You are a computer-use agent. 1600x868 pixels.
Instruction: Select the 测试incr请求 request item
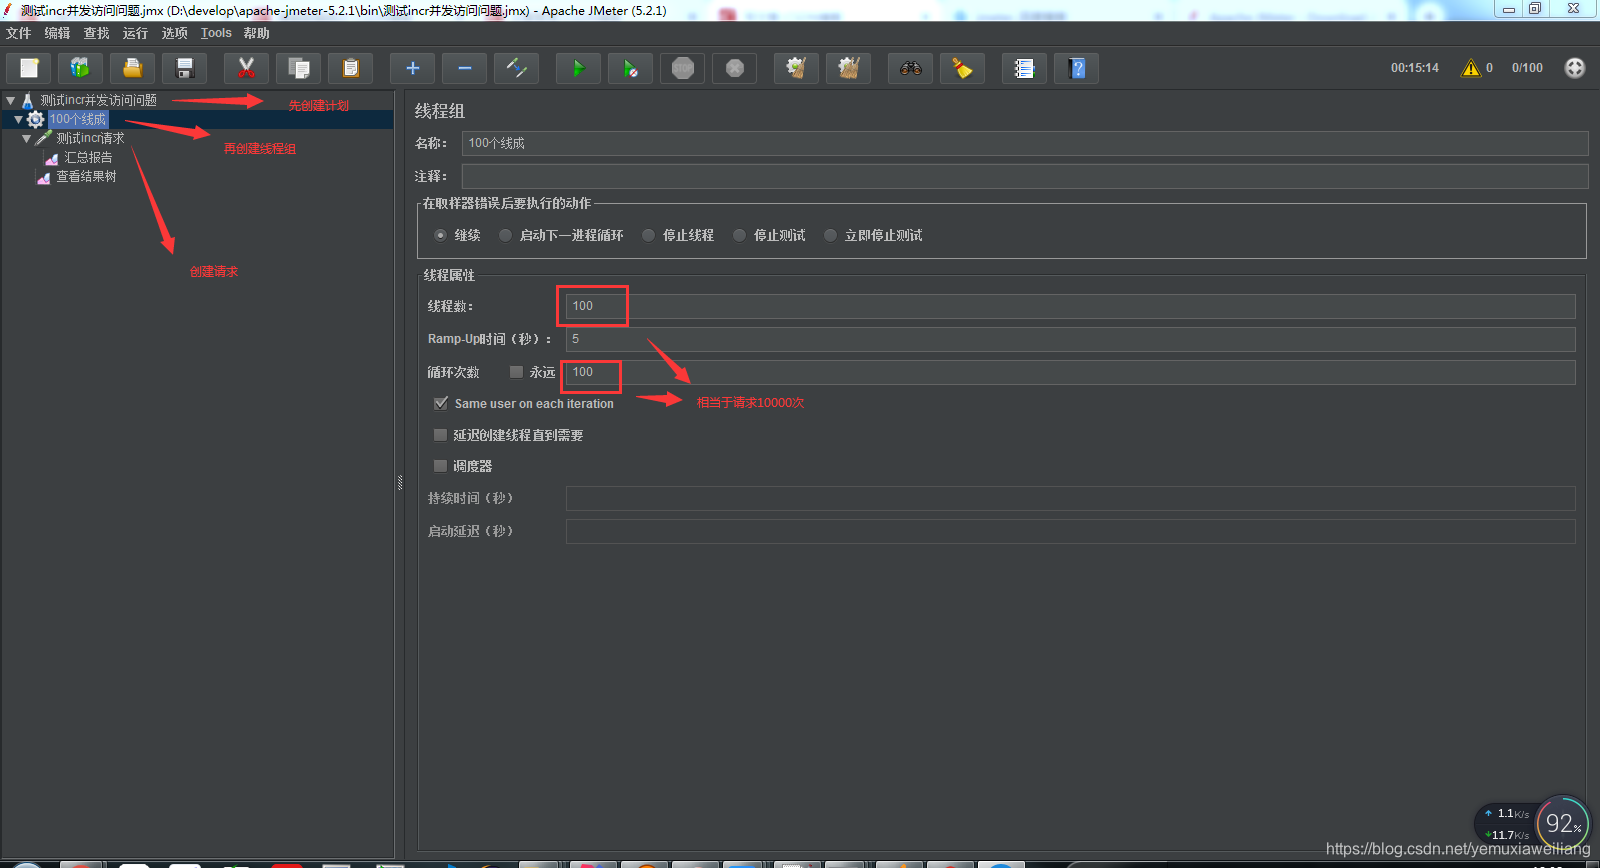[x=90, y=138]
